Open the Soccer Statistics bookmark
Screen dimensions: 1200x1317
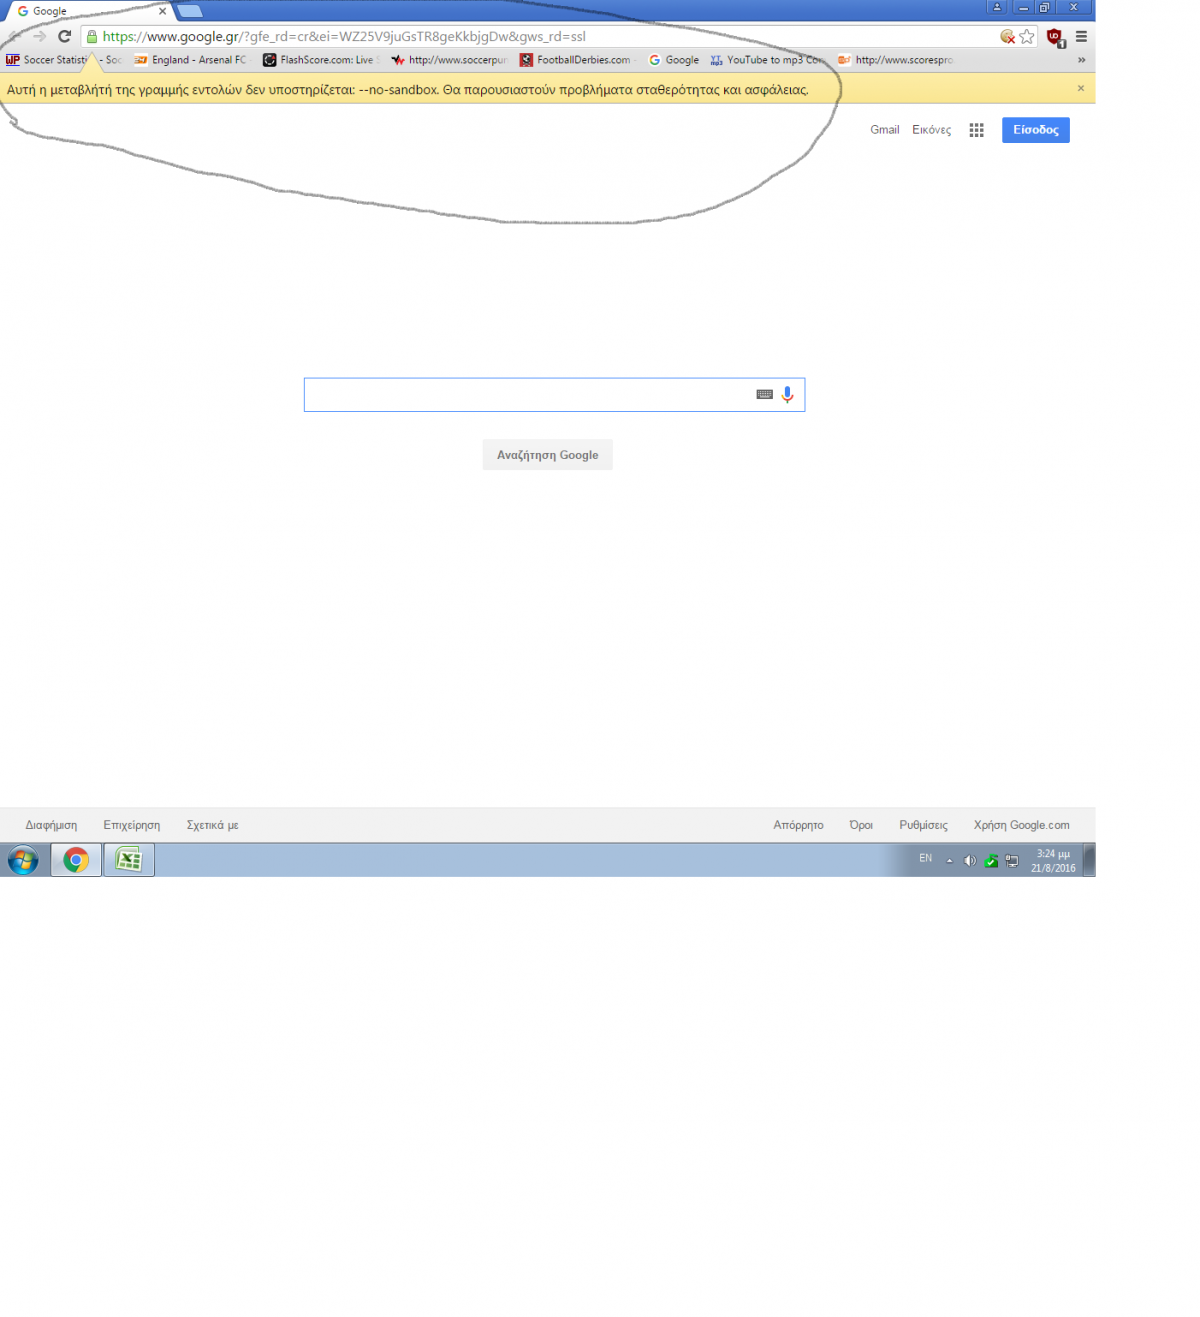[x=64, y=60]
